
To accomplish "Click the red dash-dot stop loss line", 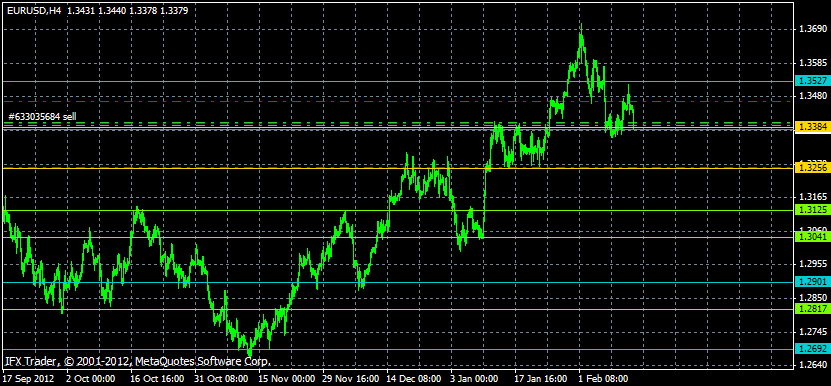I will point(396,101).
